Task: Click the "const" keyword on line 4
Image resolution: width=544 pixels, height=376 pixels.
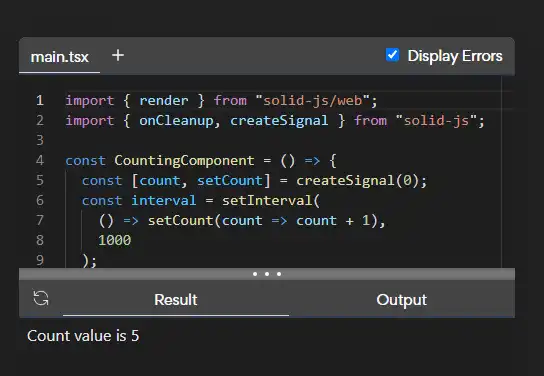Action: click(x=85, y=161)
